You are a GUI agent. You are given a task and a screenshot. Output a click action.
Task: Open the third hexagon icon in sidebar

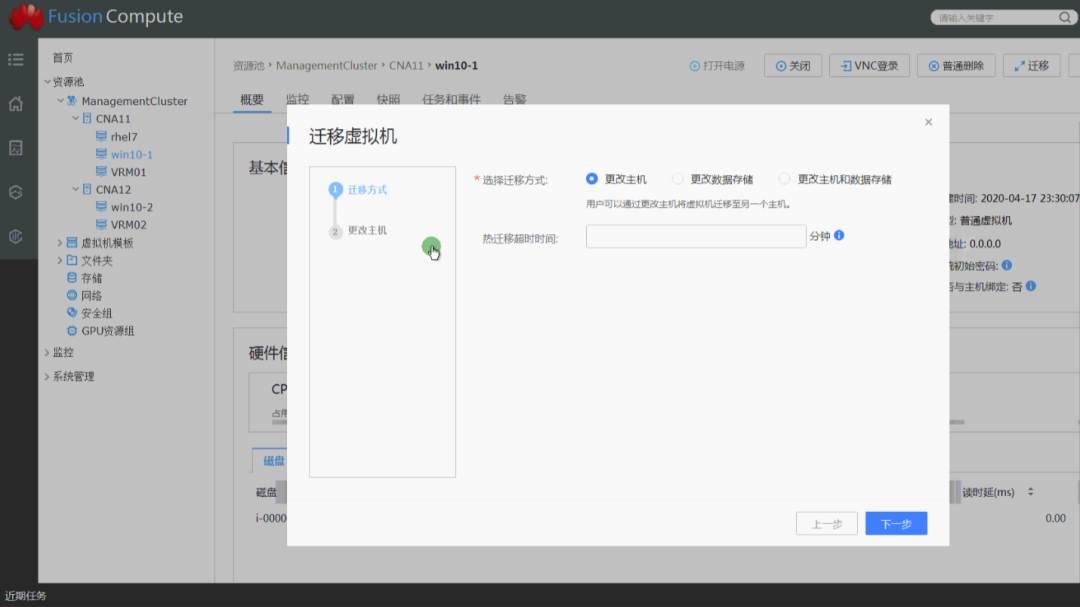[x=16, y=192]
